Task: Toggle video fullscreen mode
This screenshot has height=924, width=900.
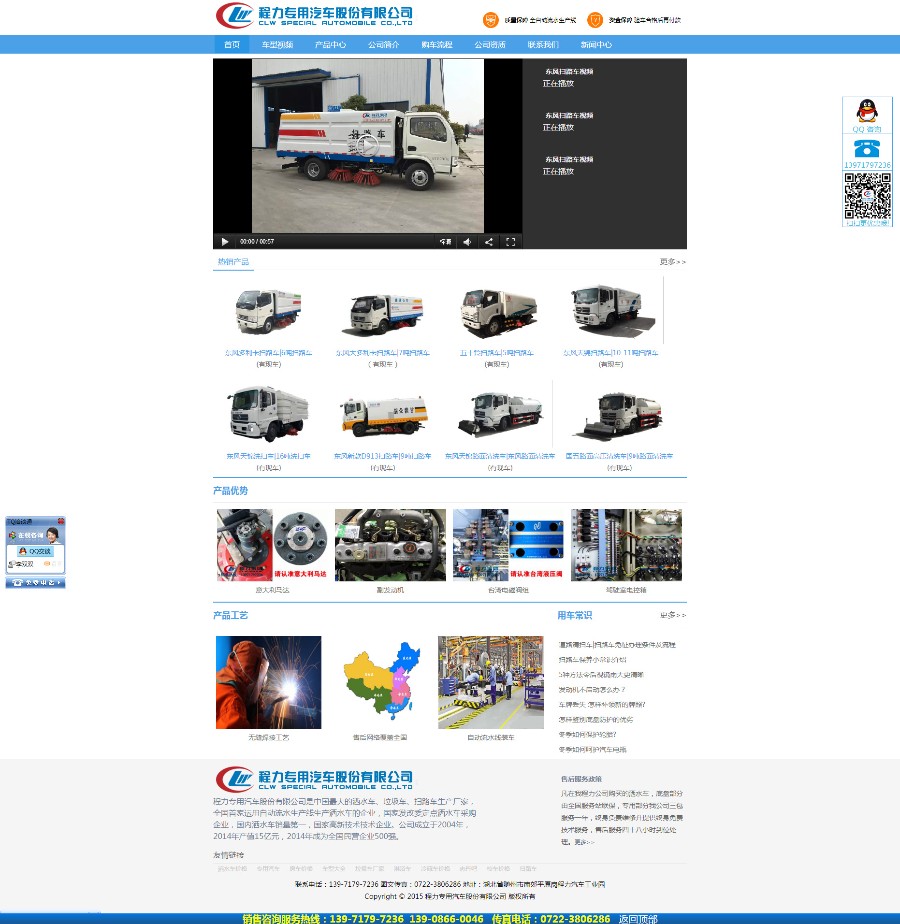Action: pyautogui.click(x=510, y=242)
